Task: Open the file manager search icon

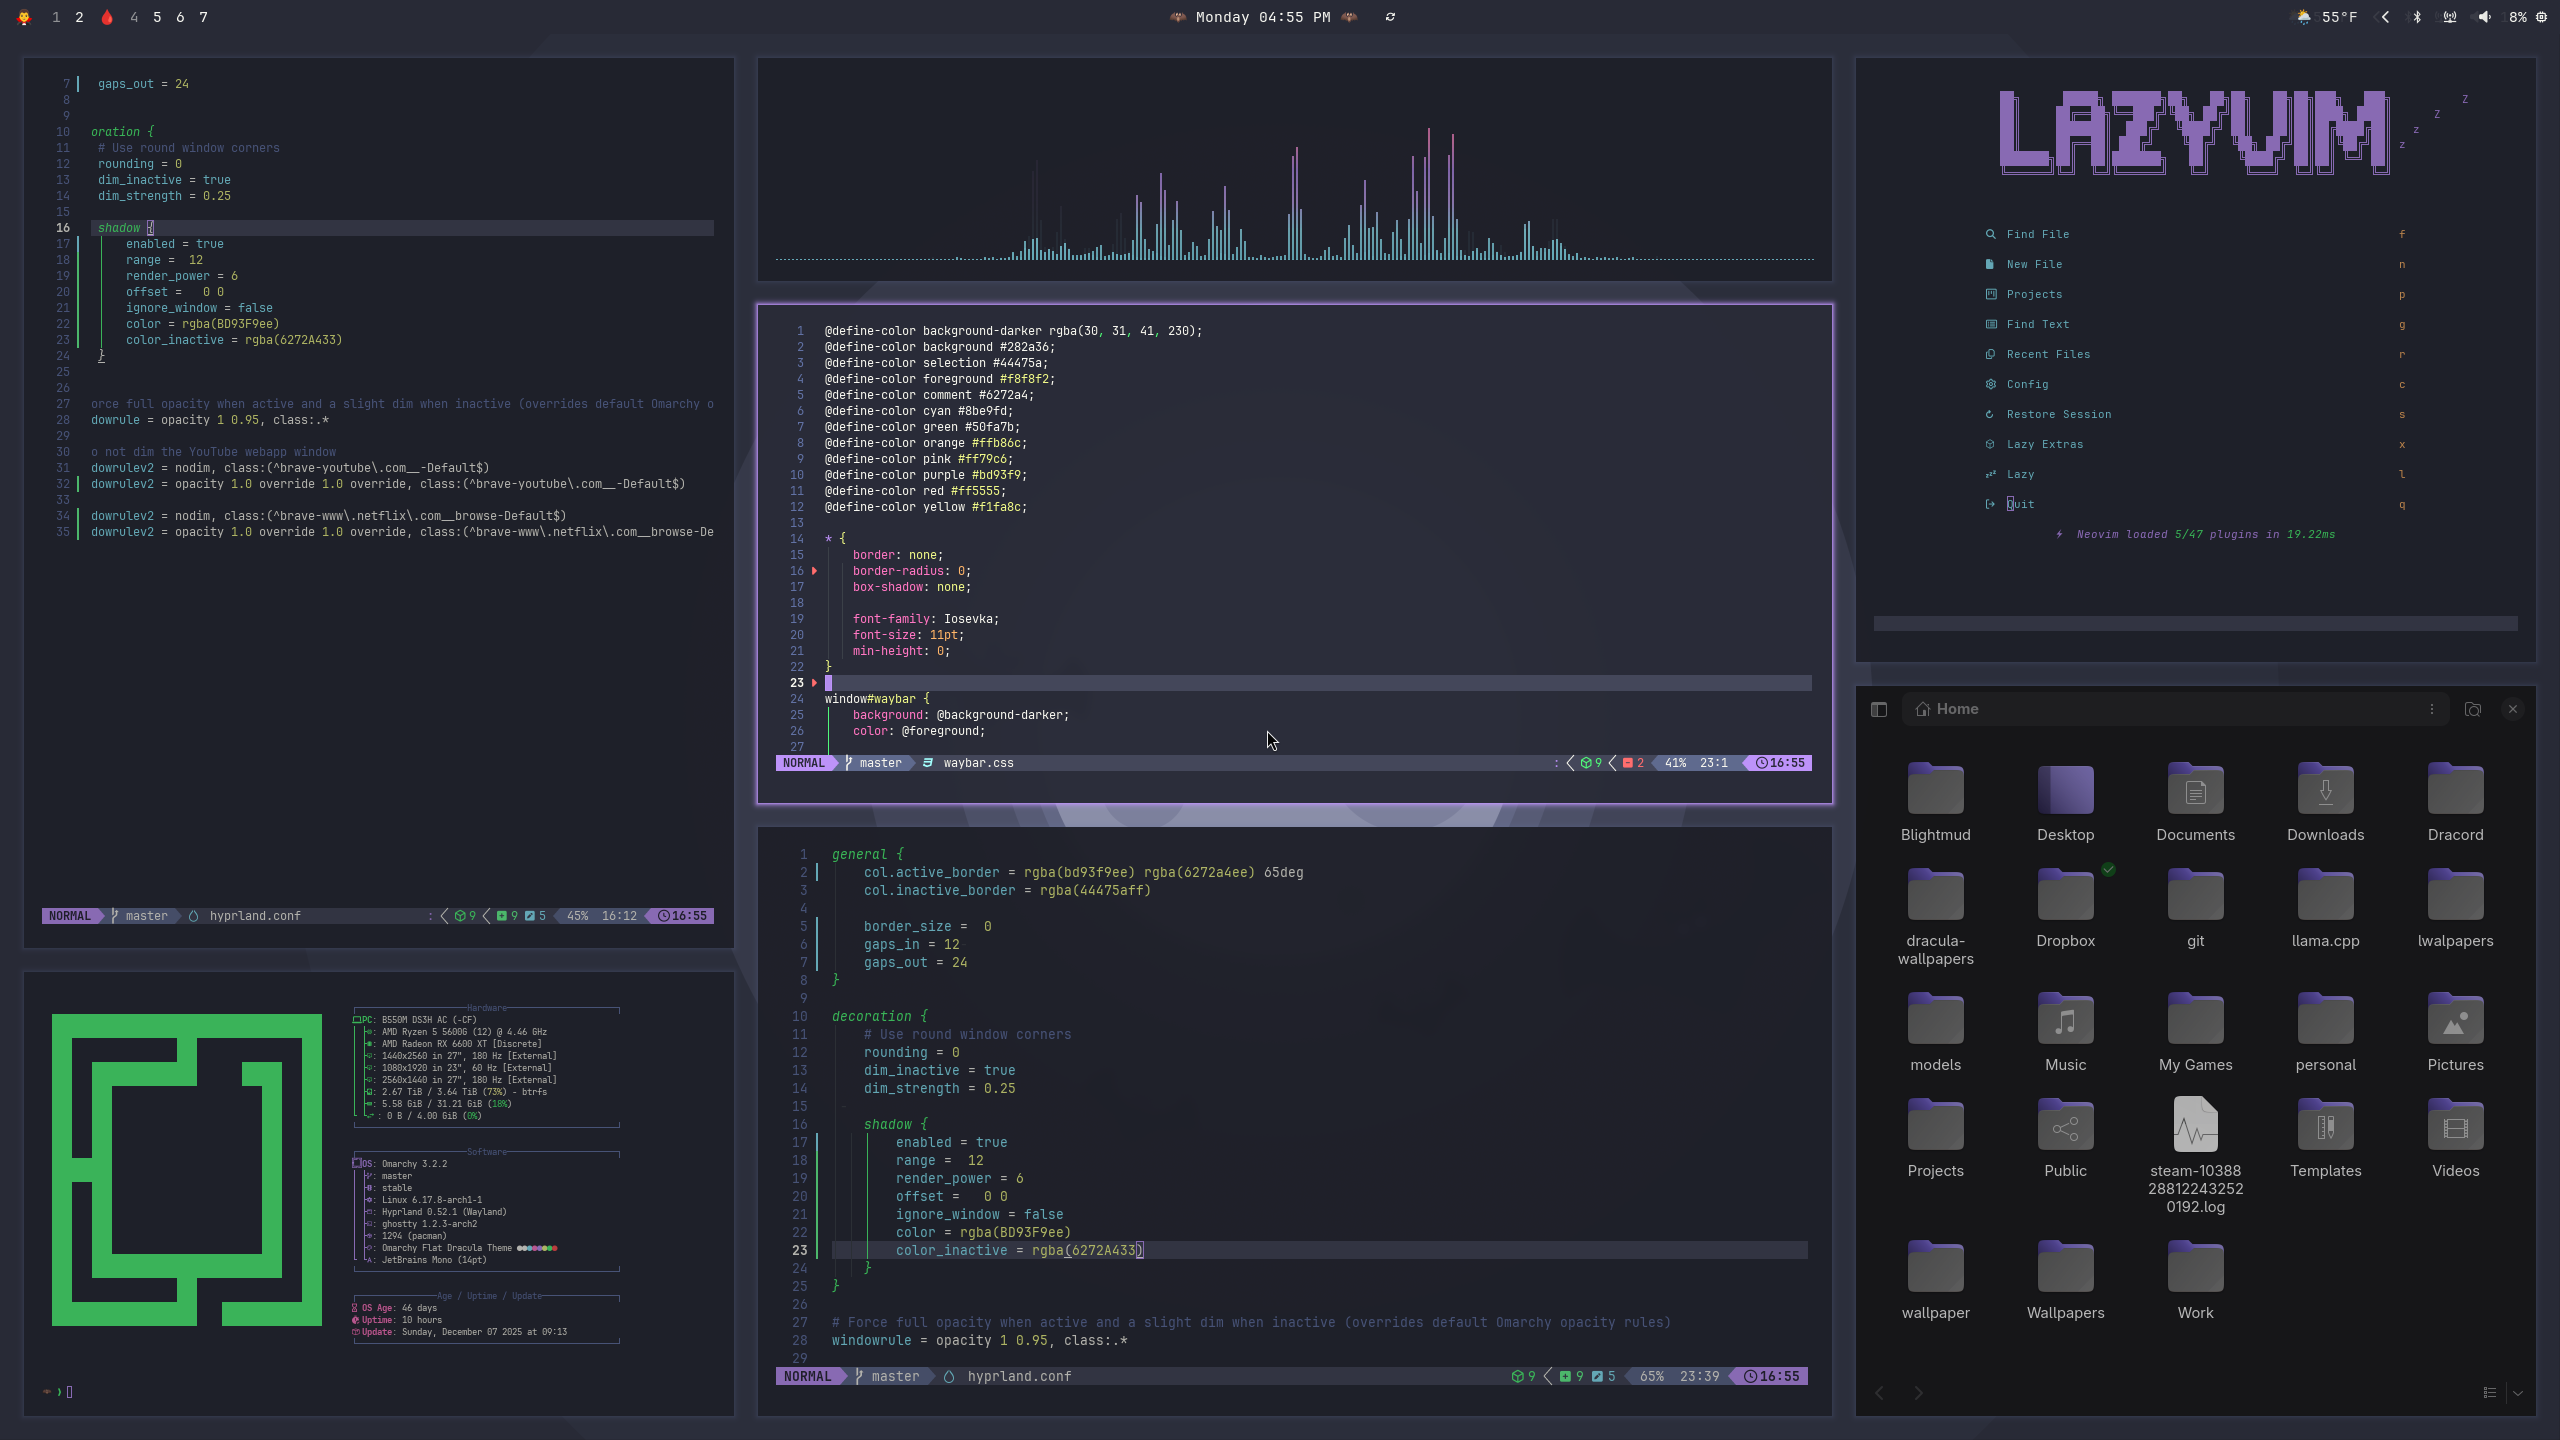Action: pyautogui.click(x=2473, y=709)
